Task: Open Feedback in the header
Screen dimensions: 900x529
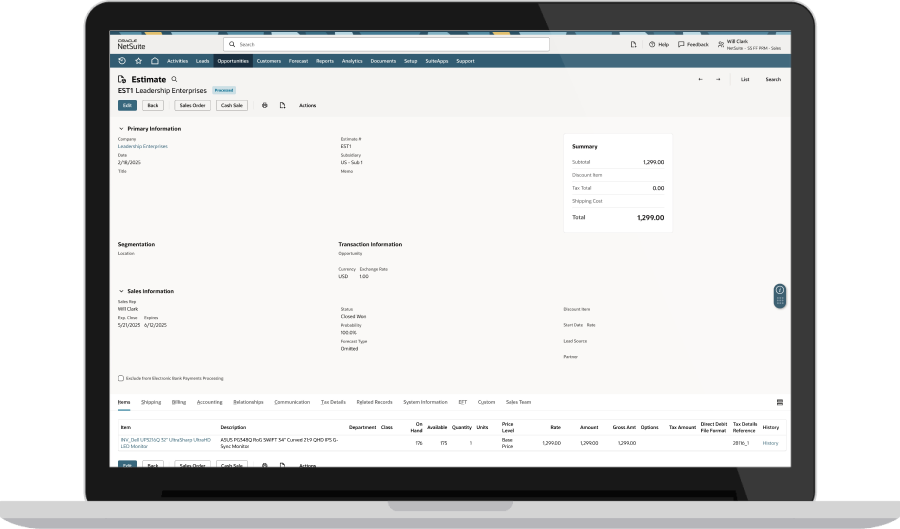Action: click(x=693, y=44)
